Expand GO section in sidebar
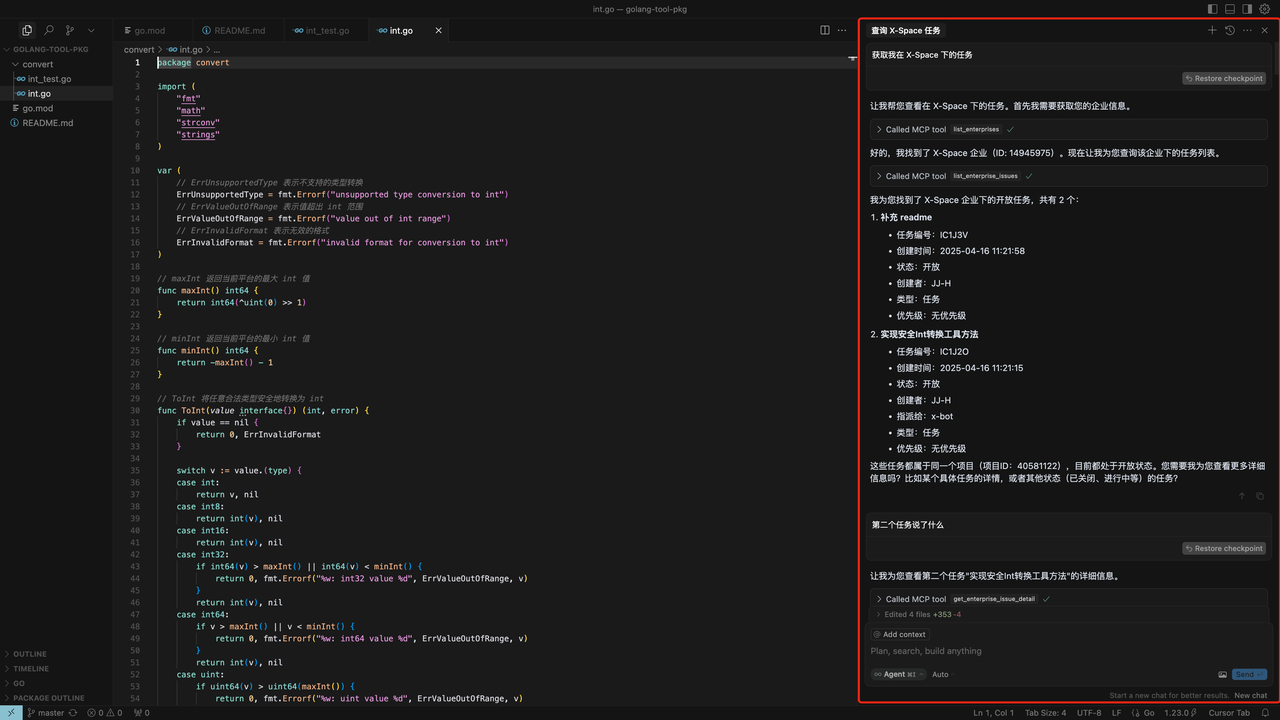The image size is (1280, 720). pyautogui.click(x=56, y=683)
